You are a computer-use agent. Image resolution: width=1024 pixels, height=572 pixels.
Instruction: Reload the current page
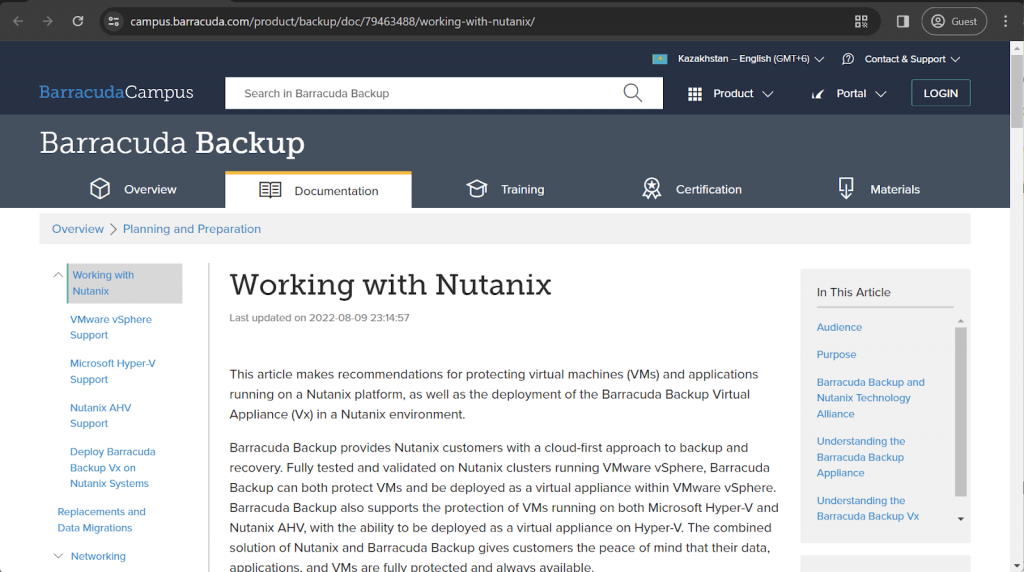(x=78, y=22)
